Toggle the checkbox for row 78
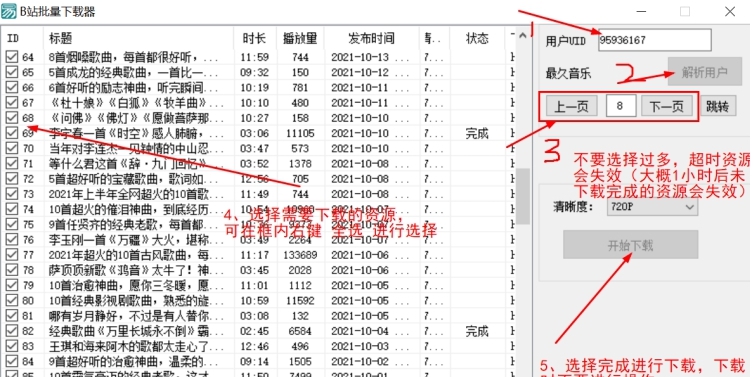Screen dimensions: 755x377 coord(12,270)
